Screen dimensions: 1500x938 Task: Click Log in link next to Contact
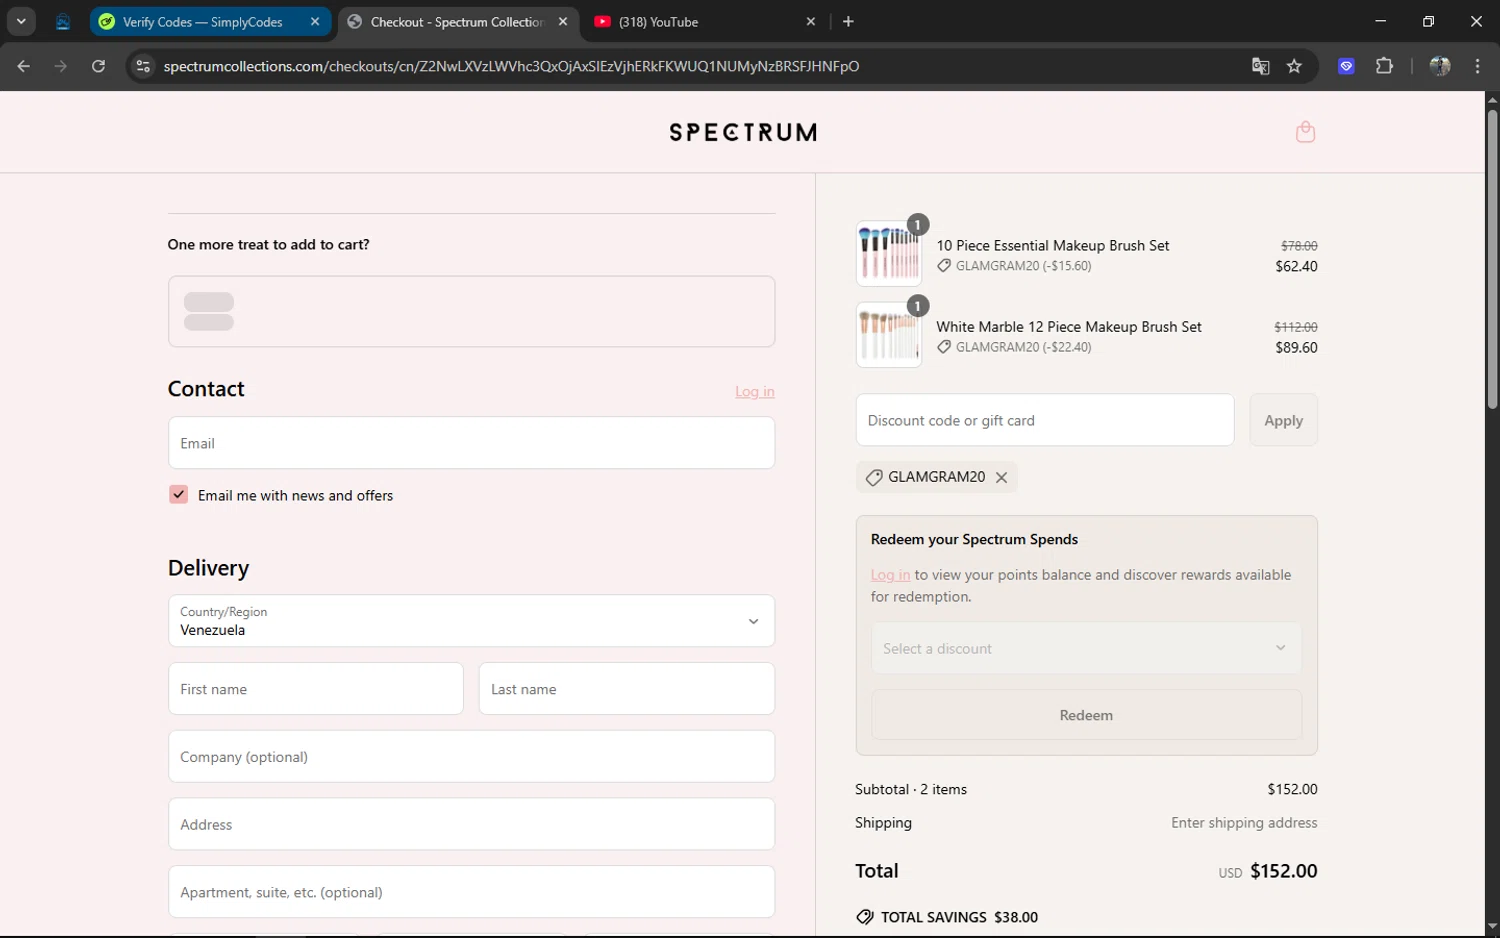point(755,391)
